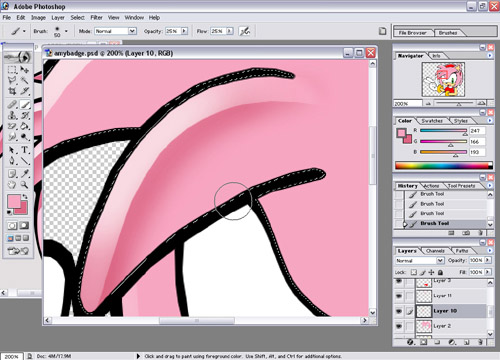The height and width of the screenshot is (360, 500).
Task: Open the tool preset picker arrow
Action: (24, 31)
